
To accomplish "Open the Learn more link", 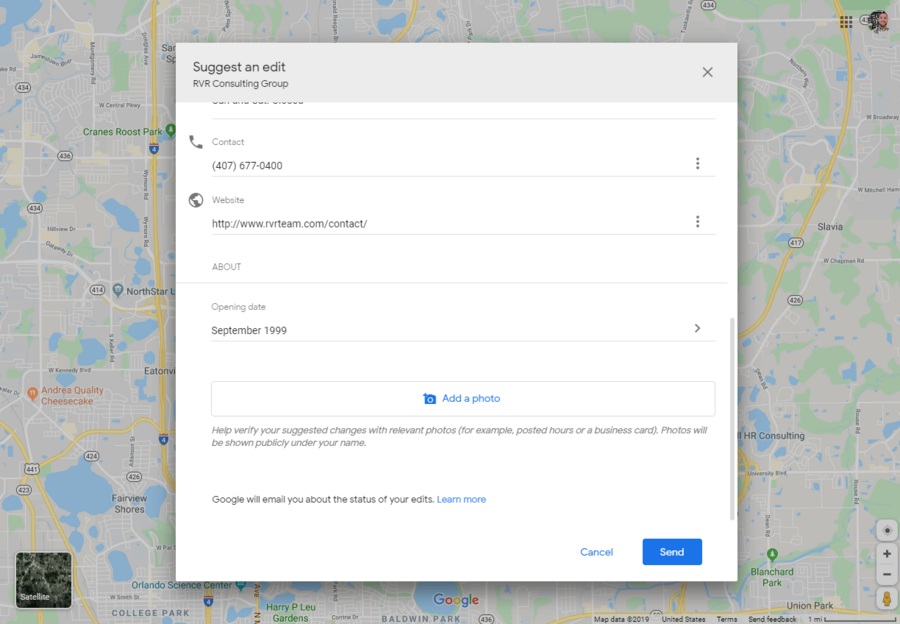I will pos(461,499).
